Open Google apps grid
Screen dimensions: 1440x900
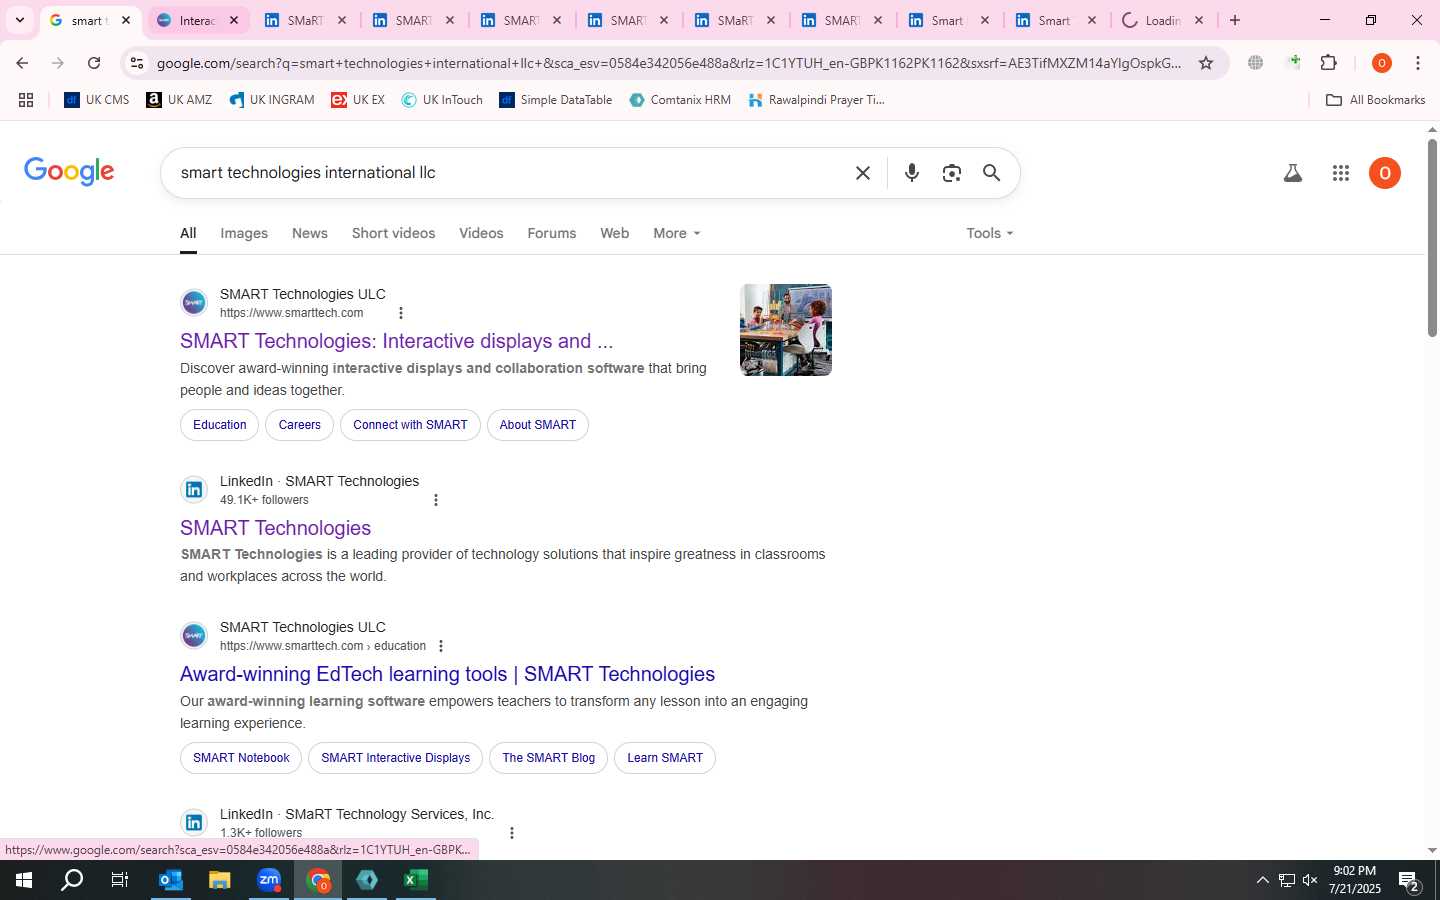(1341, 173)
